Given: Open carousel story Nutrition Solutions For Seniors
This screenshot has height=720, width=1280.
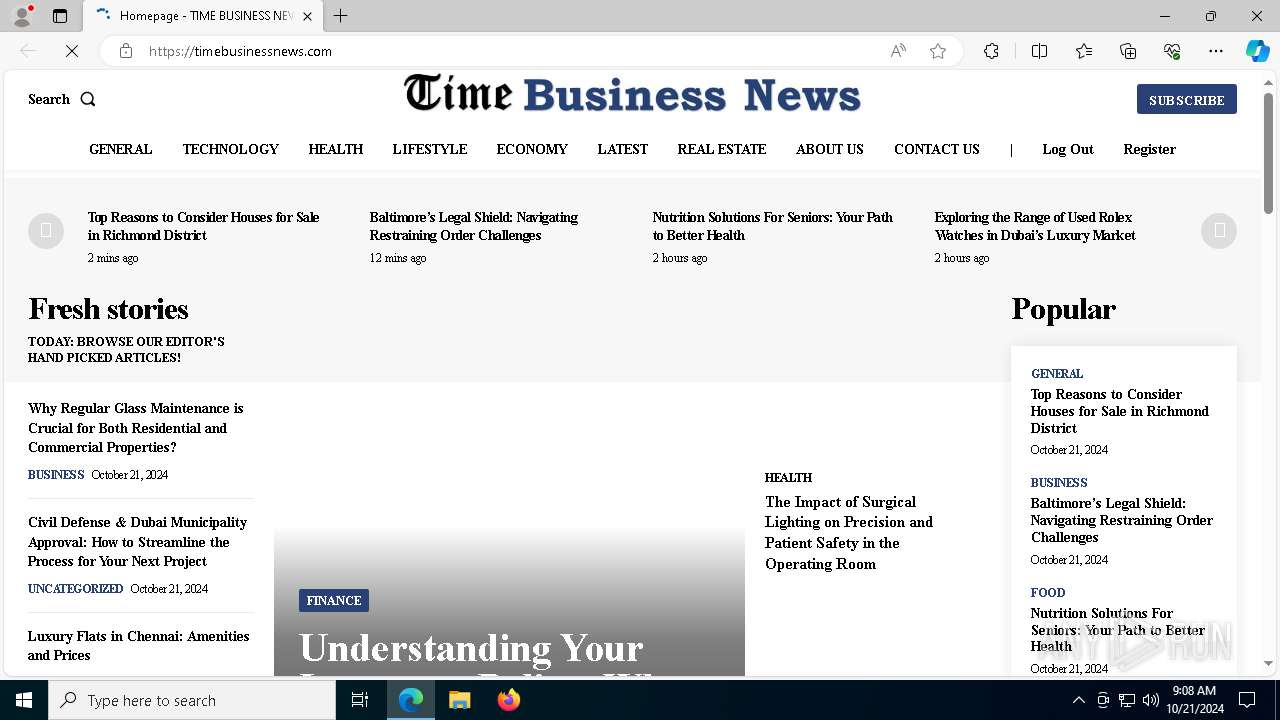Looking at the screenshot, I should 773,226.
